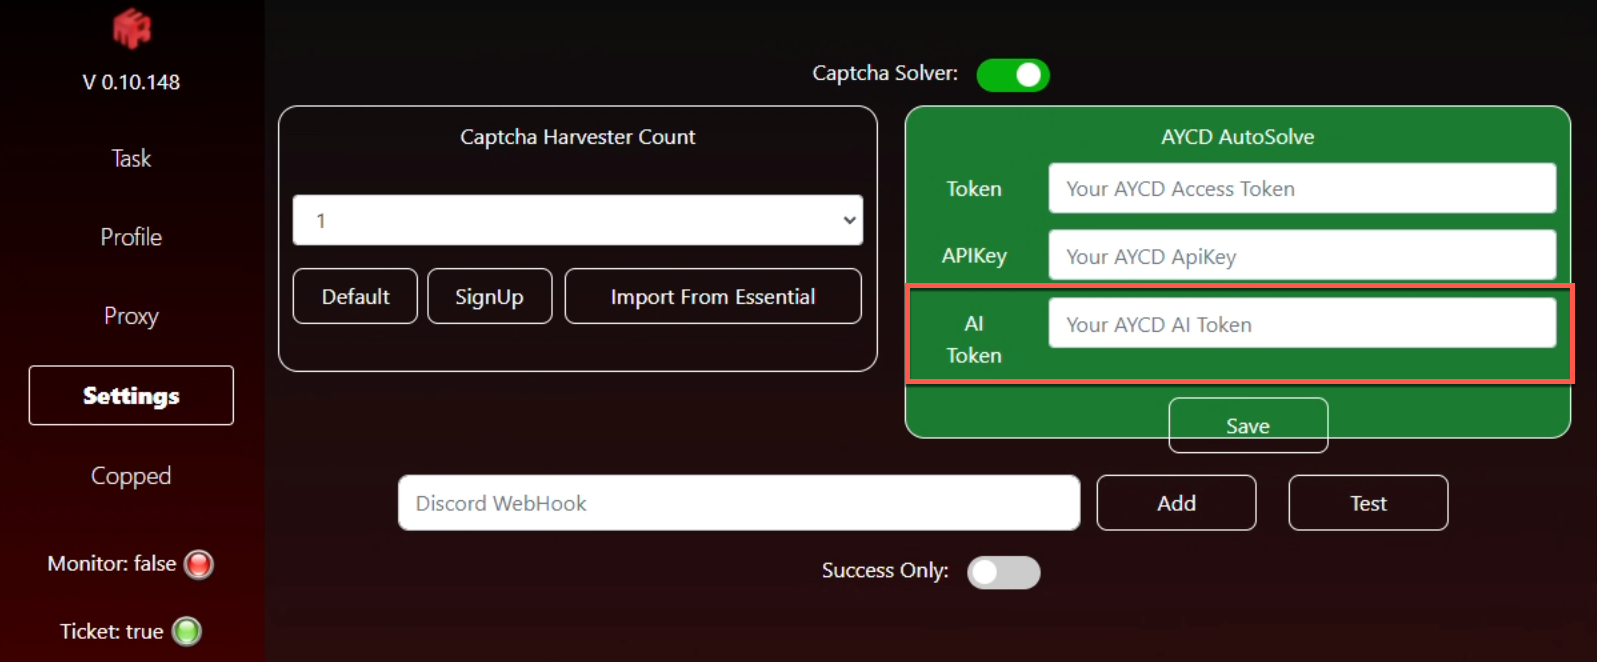The height and width of the screenshot is (662, 1597).
Task: Click the green Ticket status indicator
Action: point(187,631)
